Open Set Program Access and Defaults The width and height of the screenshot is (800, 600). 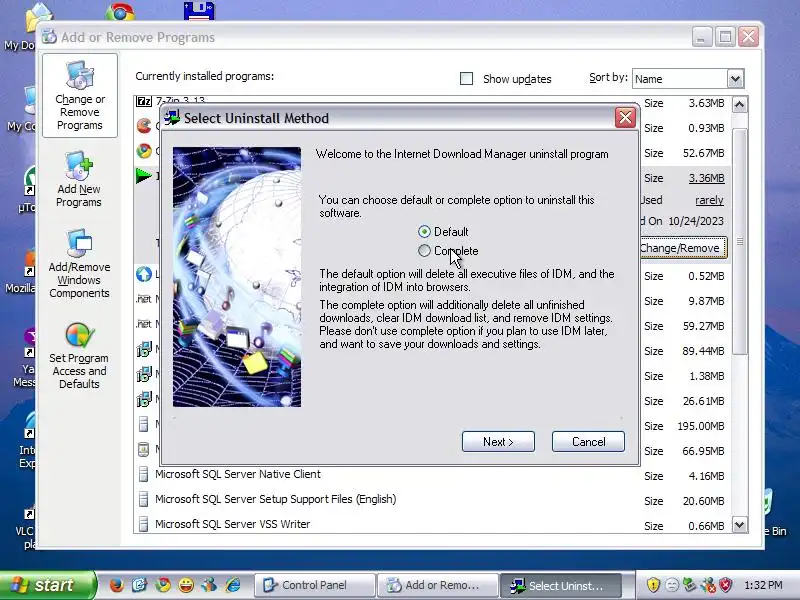click(79, 356)
